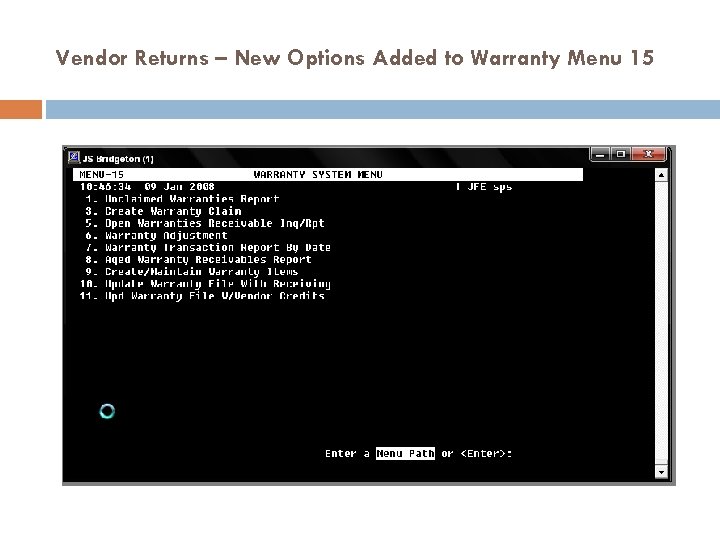Select option 11 Upd Warranty File W/Vendor Credits

pyautogui.click(x=202, y=296)
